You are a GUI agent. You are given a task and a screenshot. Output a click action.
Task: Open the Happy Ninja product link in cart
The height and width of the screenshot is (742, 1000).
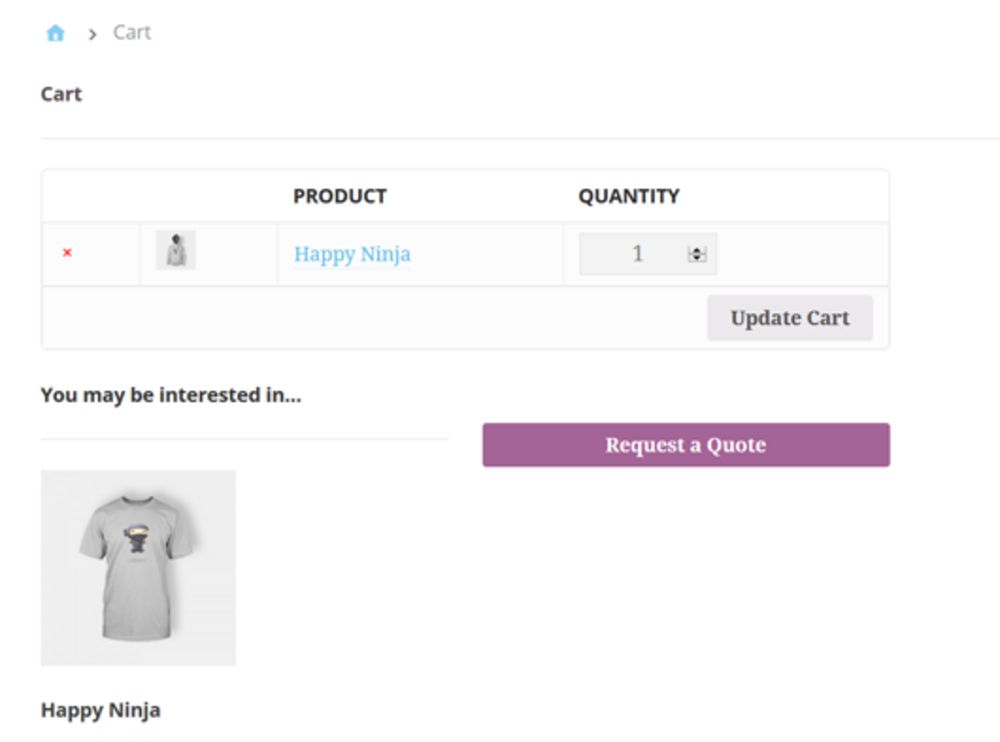[352, 254]
